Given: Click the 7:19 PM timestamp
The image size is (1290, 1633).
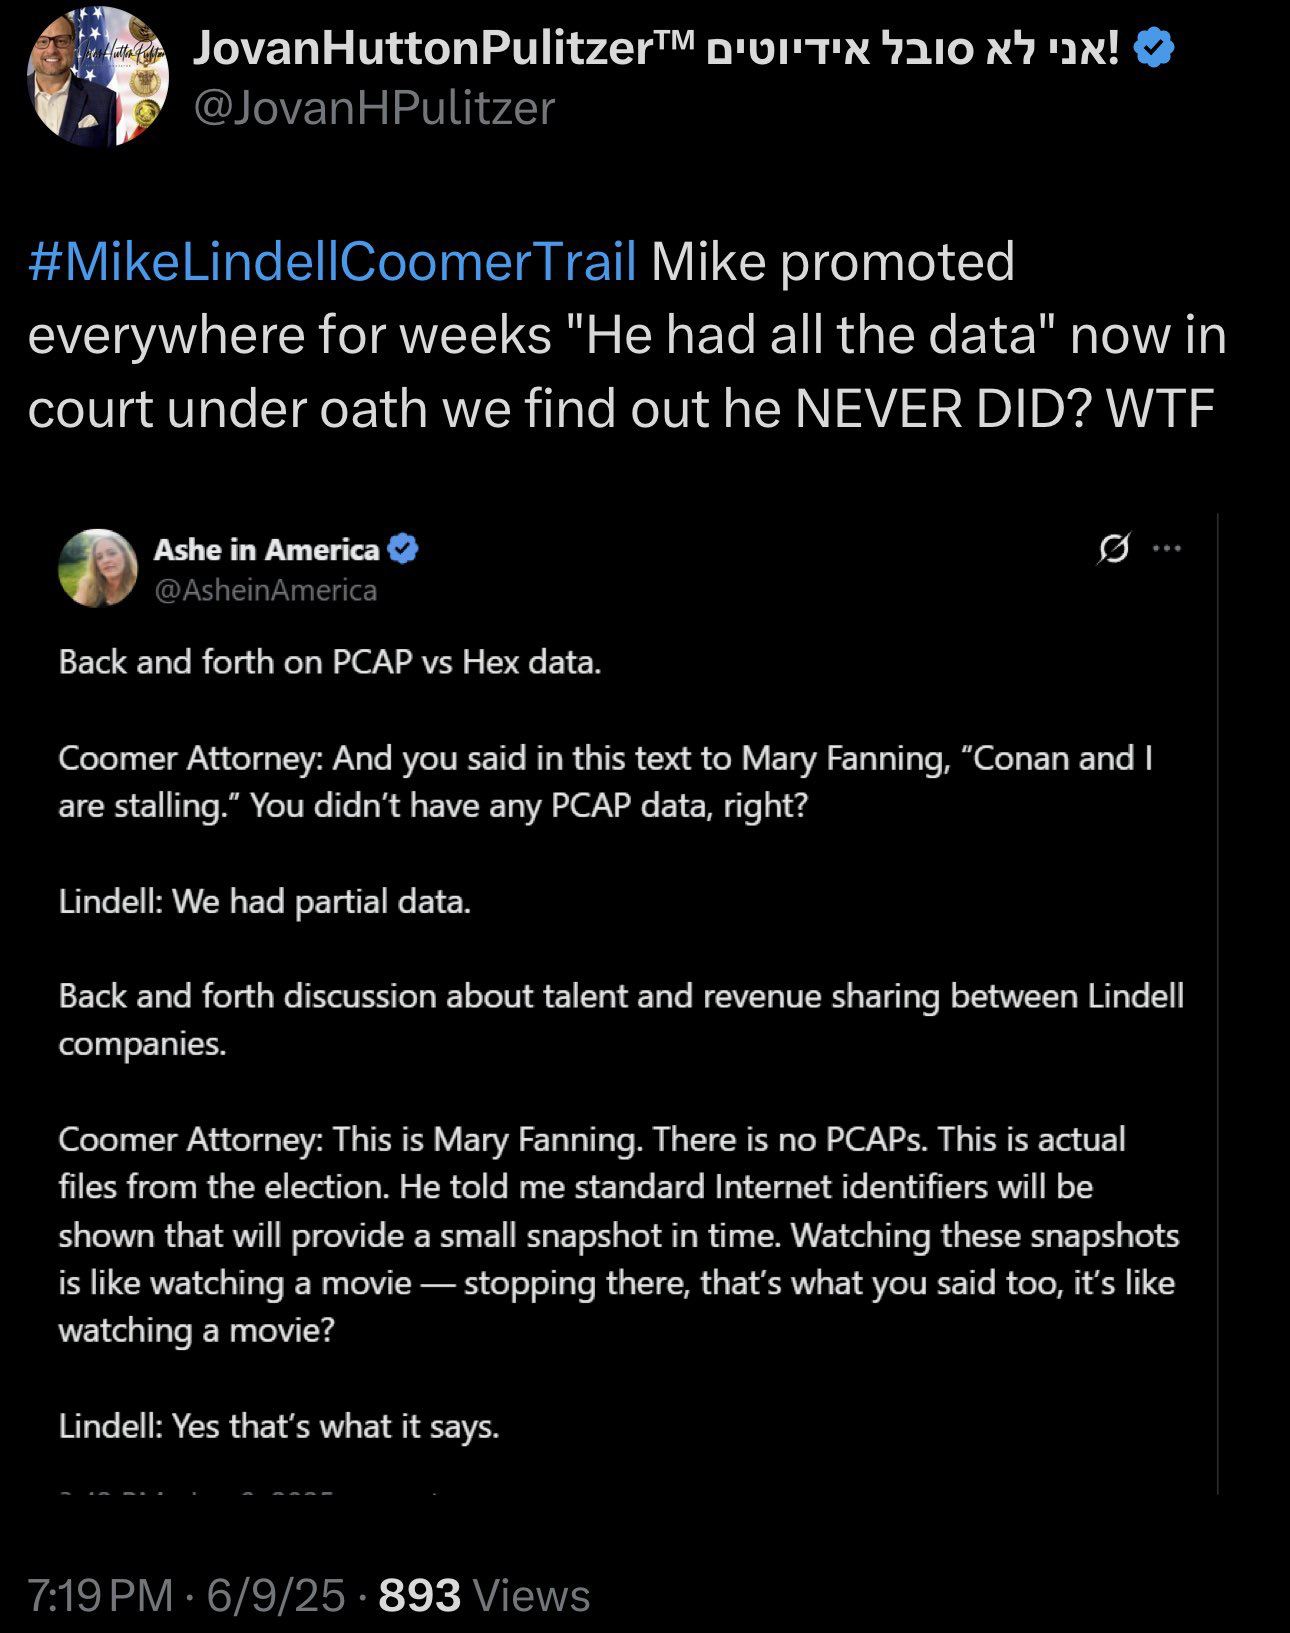Looking at the screenshot, I should pos(100,1596).
